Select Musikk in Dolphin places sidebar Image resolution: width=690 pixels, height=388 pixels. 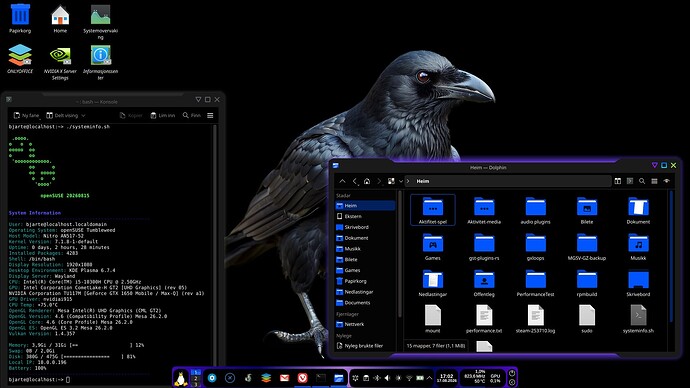click(x=365, y=249)
